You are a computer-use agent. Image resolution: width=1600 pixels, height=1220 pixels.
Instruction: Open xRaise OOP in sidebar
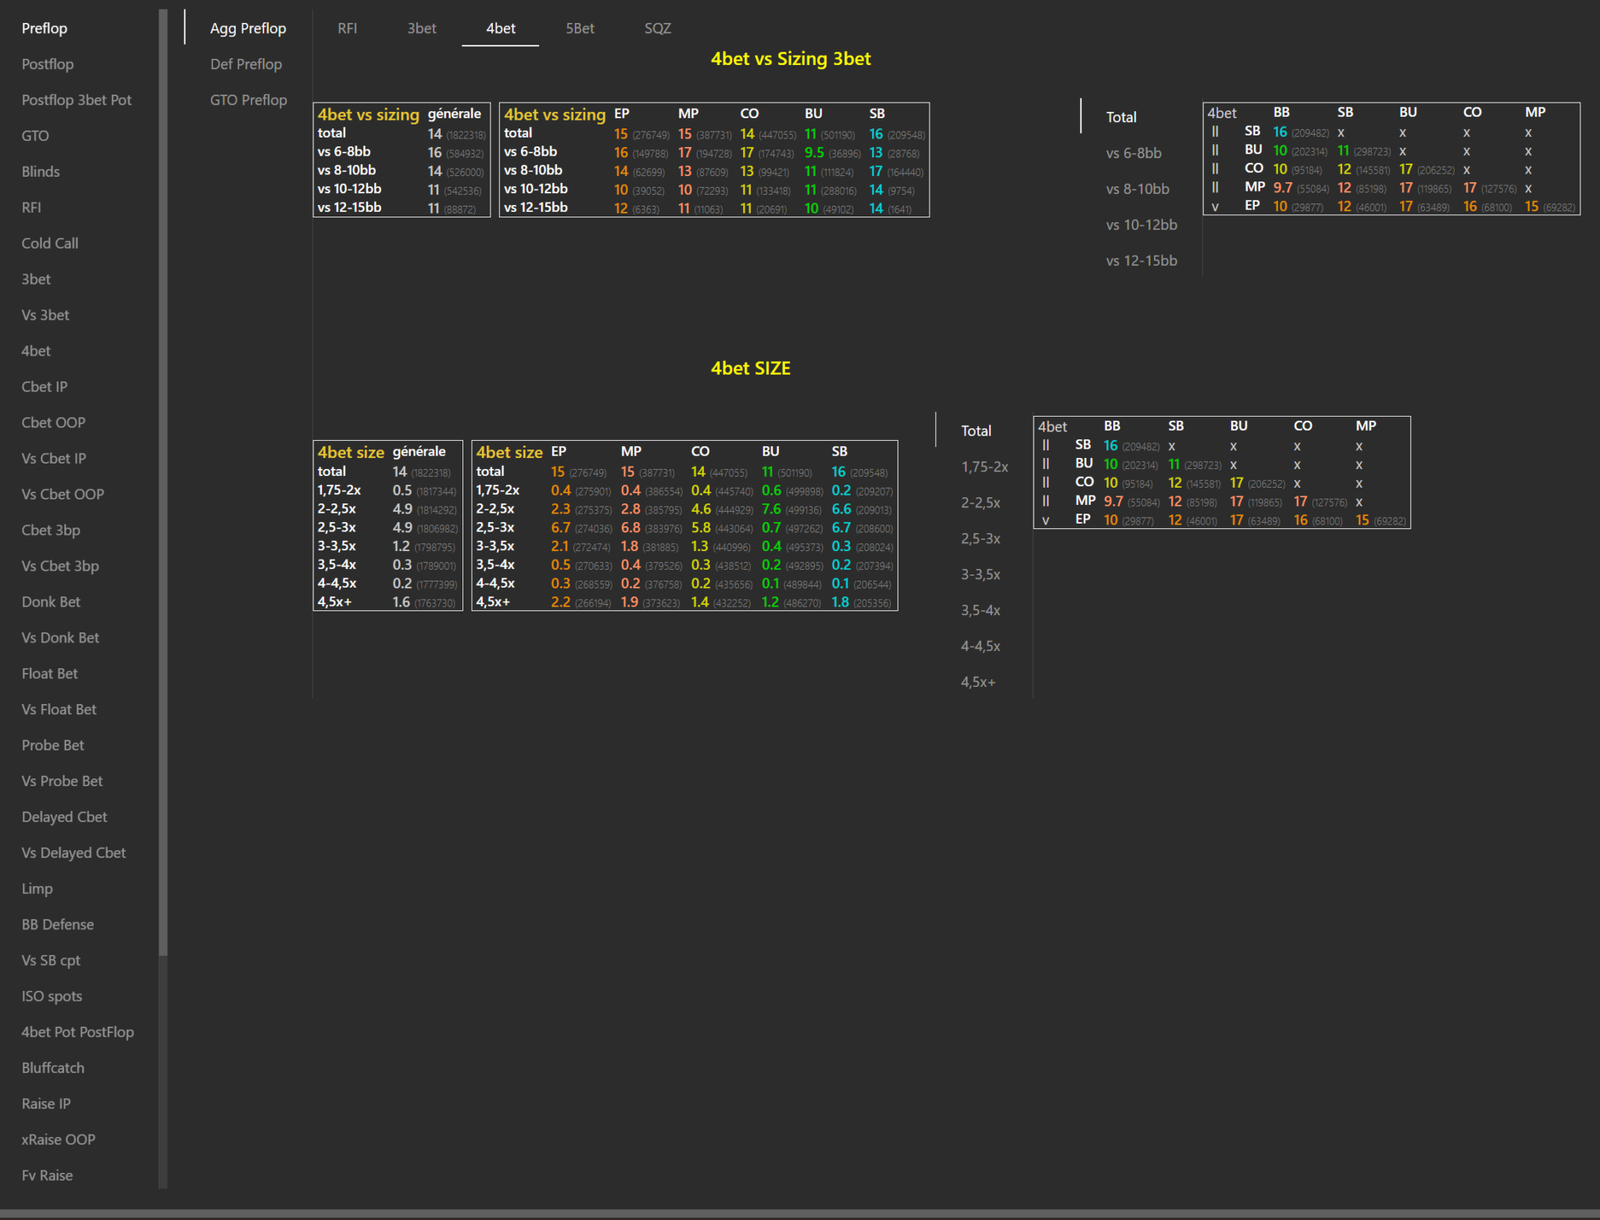click(x=59, y=1140)
